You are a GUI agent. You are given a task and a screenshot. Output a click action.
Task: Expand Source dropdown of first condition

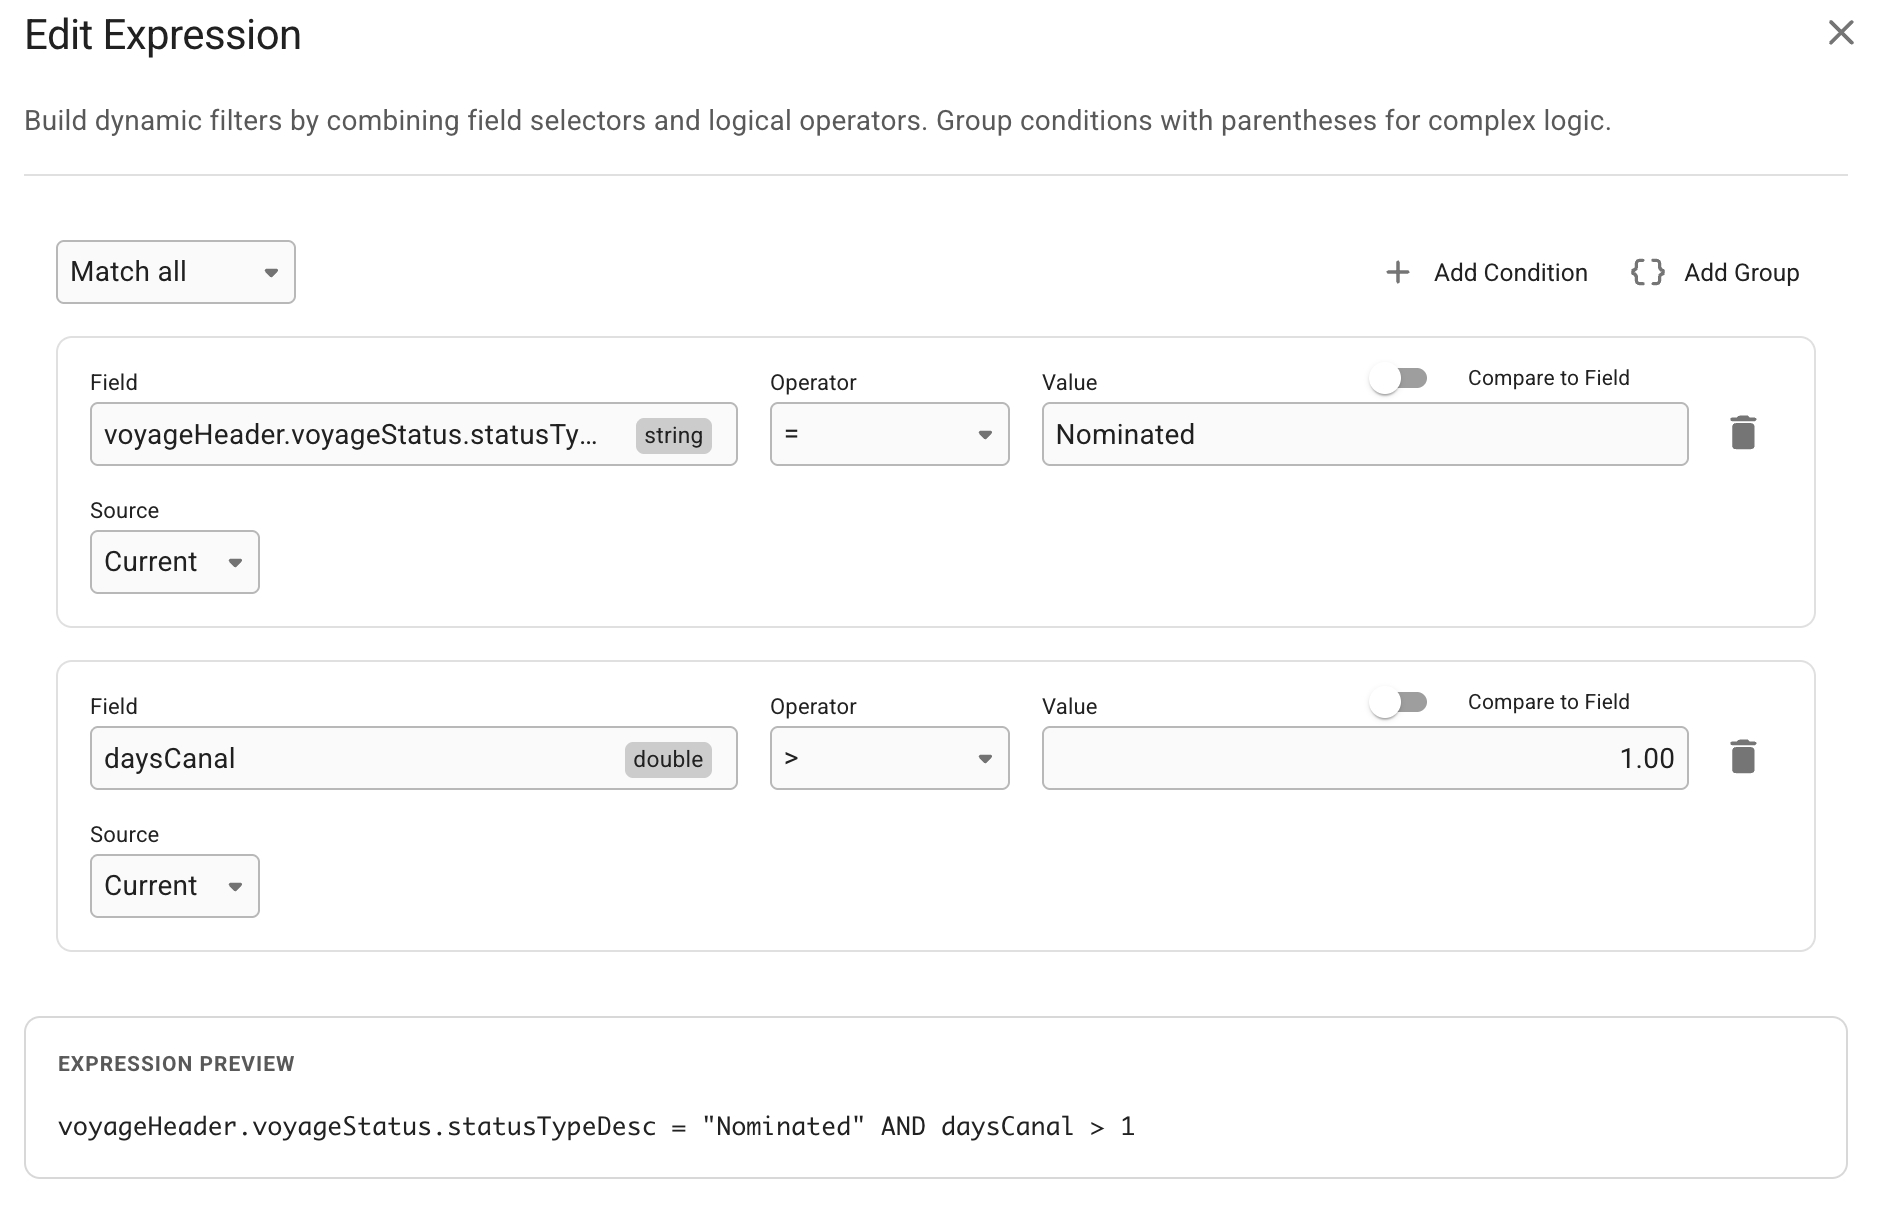coord(174,562)
